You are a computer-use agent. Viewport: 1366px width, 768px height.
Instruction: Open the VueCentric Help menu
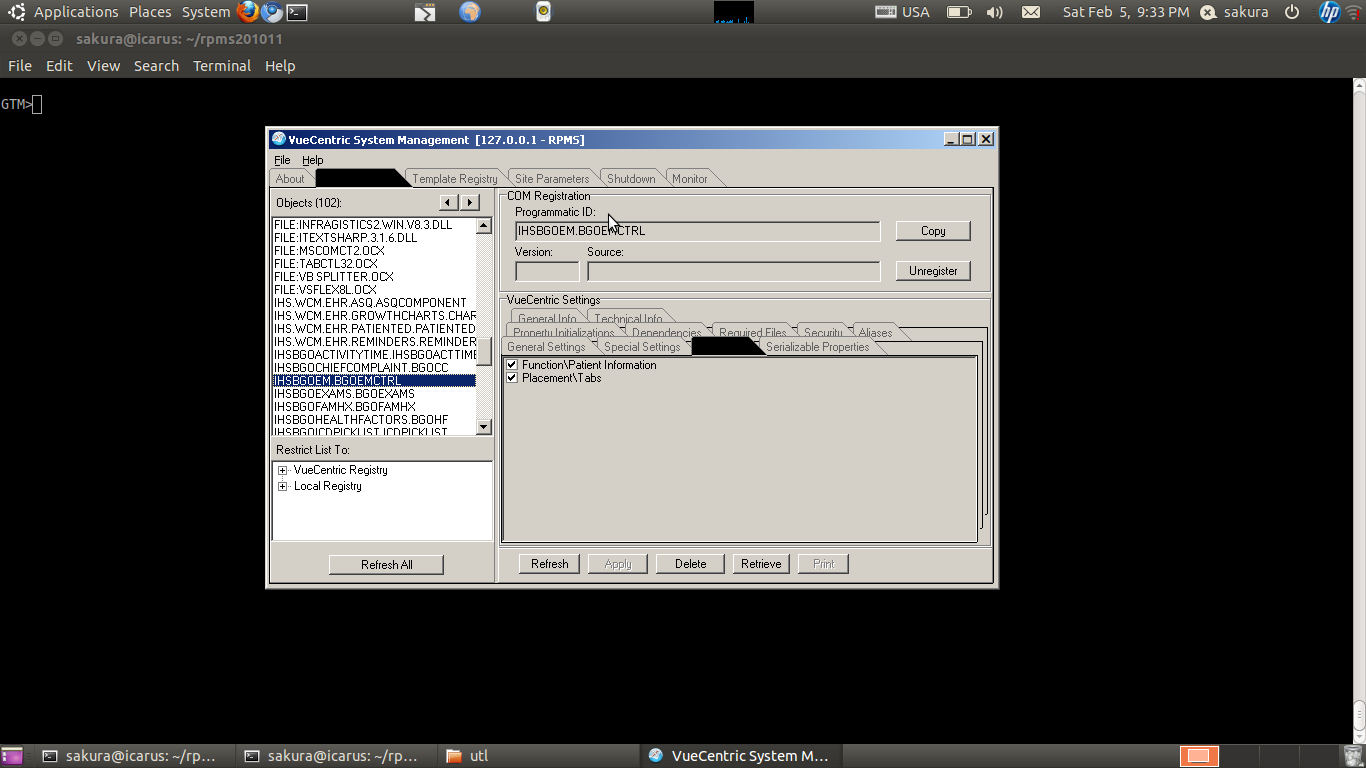[313, 160]
